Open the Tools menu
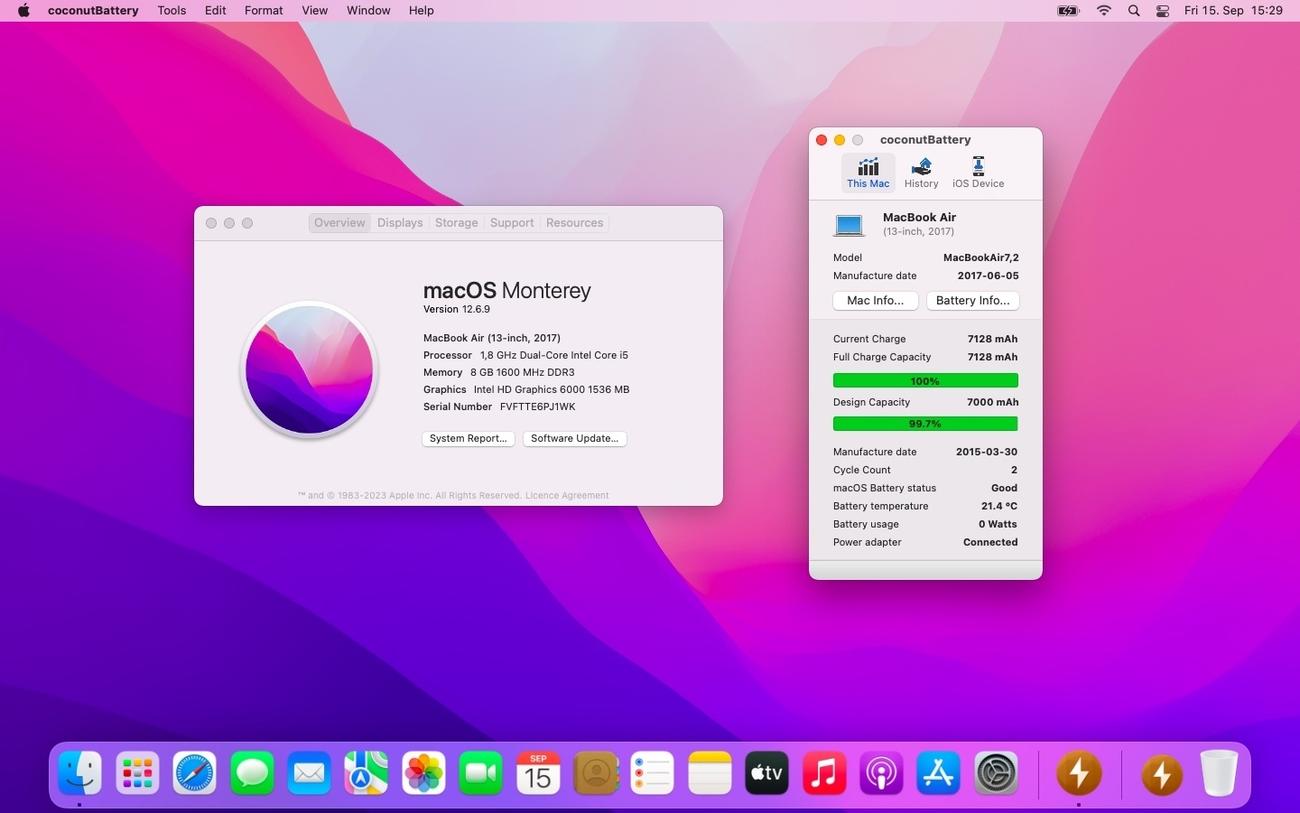Screen dimensions: 1300x813 [172, 10]
